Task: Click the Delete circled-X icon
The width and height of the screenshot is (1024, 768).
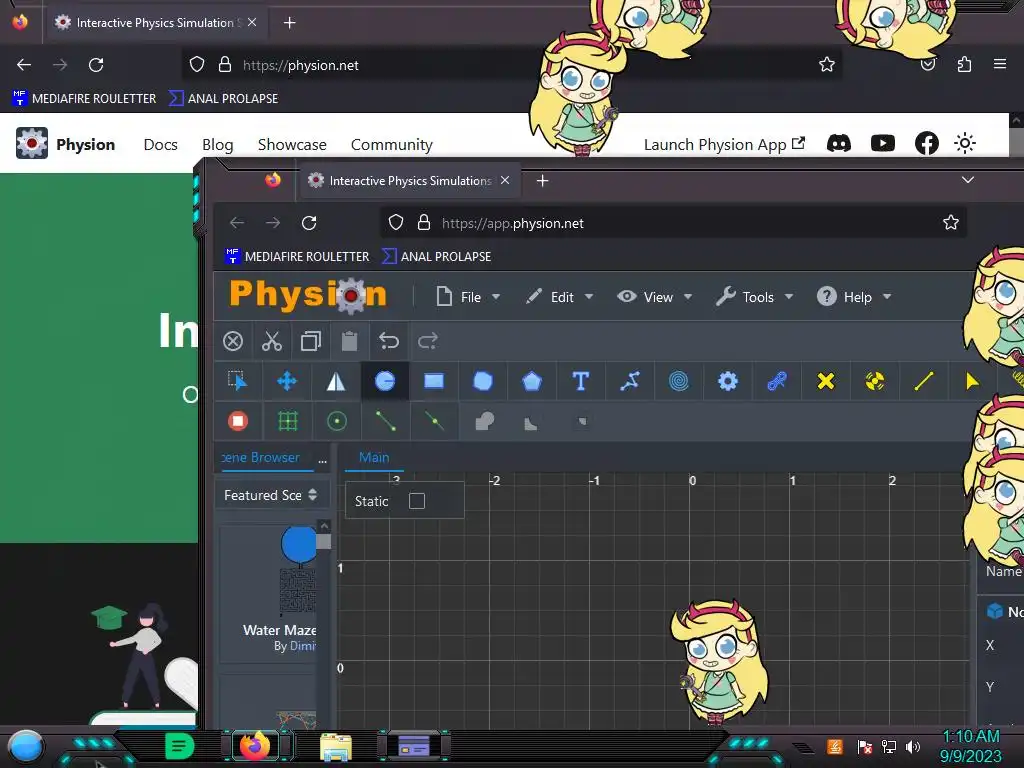Action: [232, 341]
